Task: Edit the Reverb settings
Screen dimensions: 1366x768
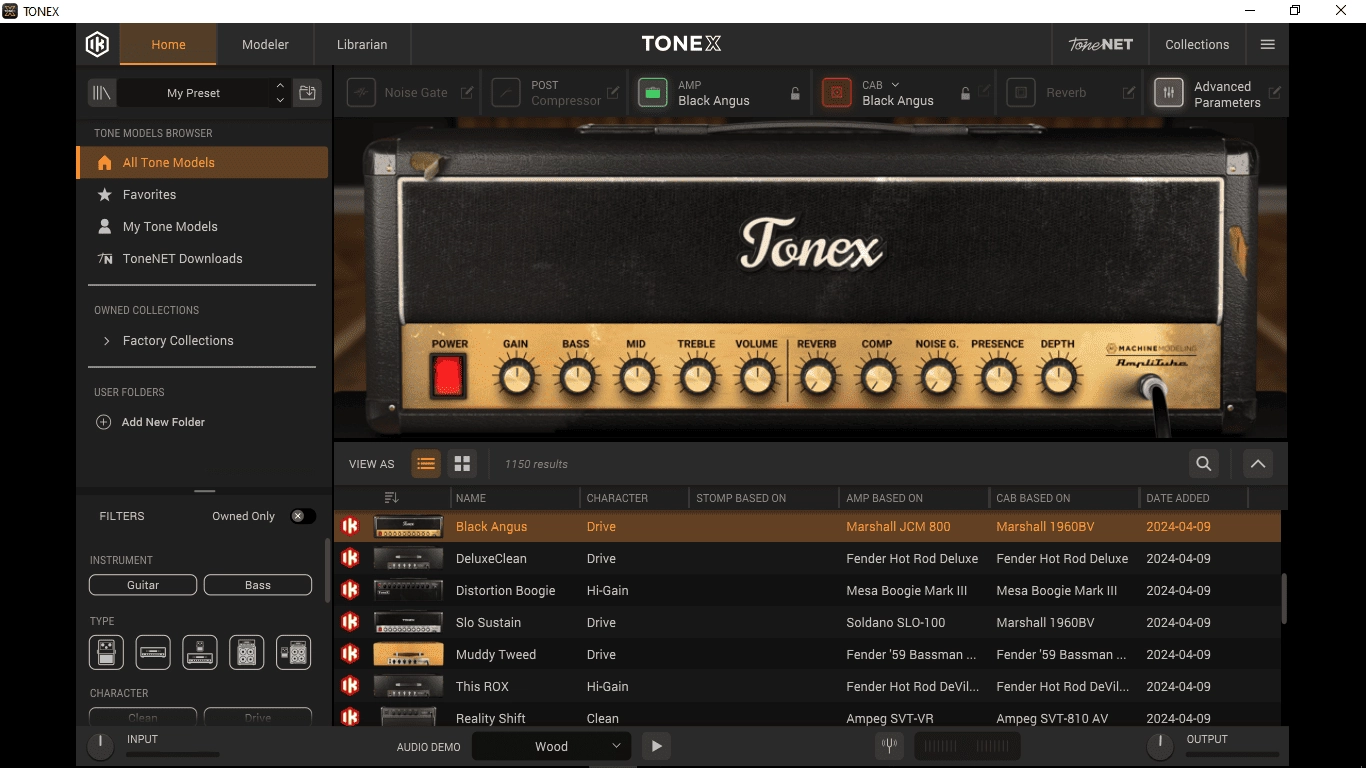Action: pyautogui.click(x=1129, y=93)
